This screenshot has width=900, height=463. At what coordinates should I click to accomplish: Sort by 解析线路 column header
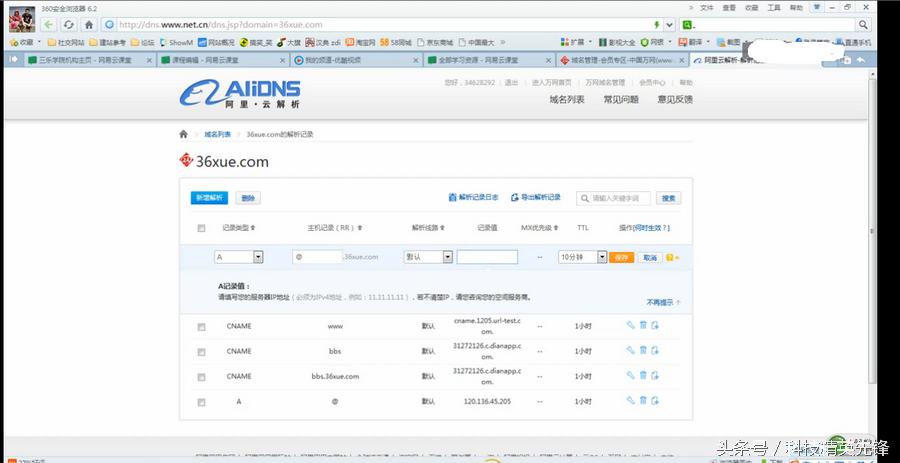click(x=428, y=228)
